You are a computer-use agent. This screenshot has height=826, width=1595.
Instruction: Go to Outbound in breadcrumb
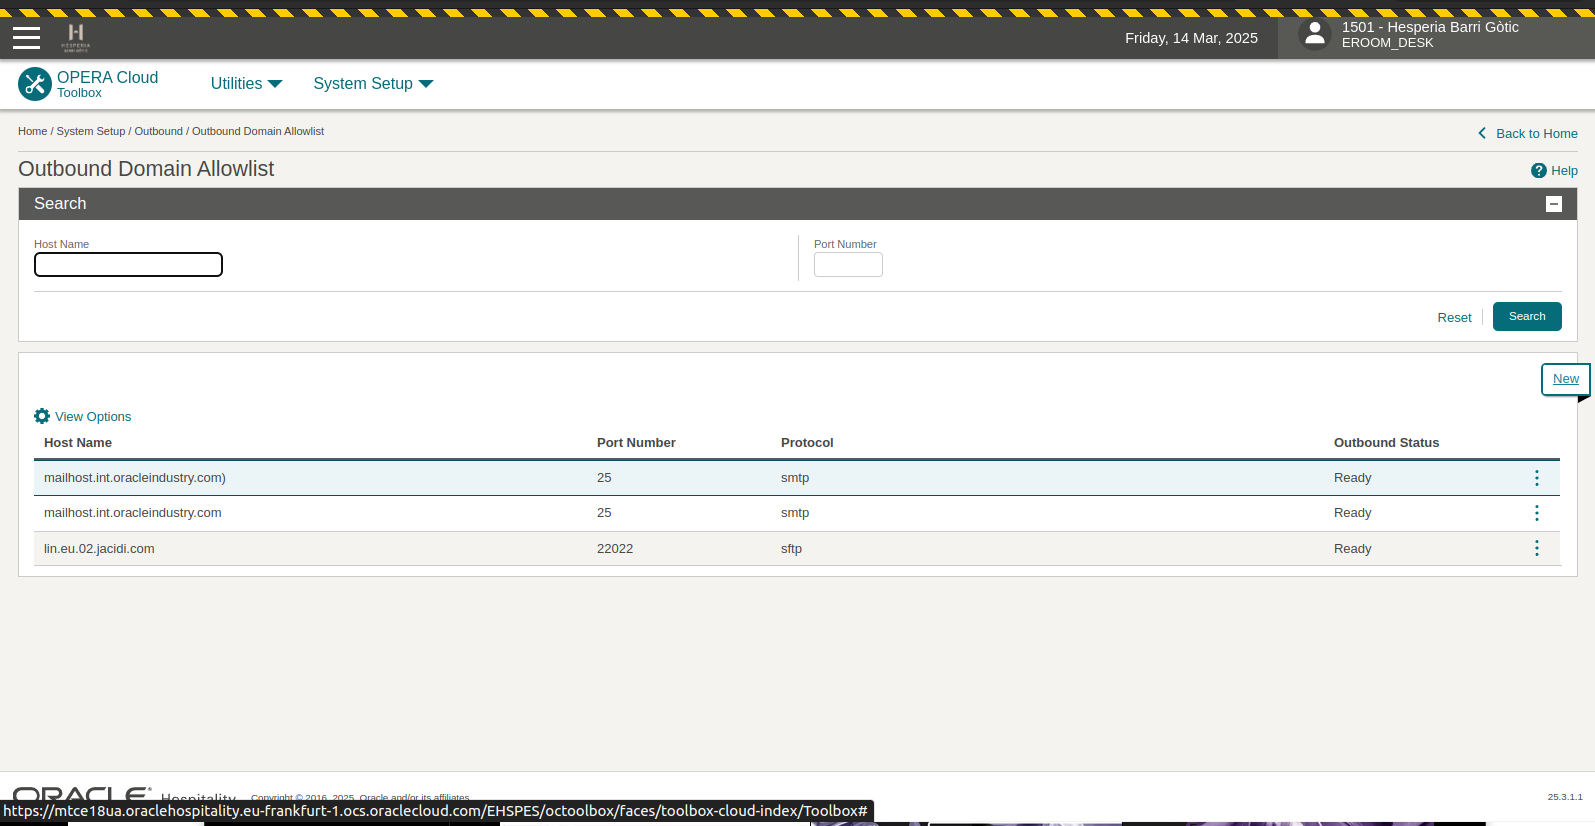click(x=158, y=131)
